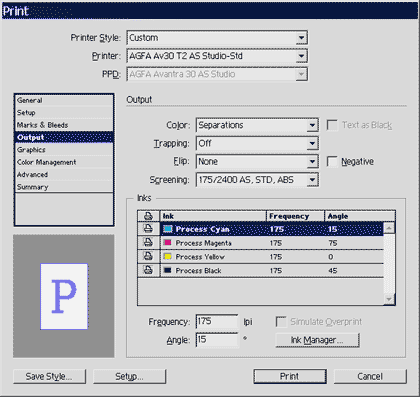
Task: Click the black ink color swatch
Action: pyautogui.click(x=168, y=270)
